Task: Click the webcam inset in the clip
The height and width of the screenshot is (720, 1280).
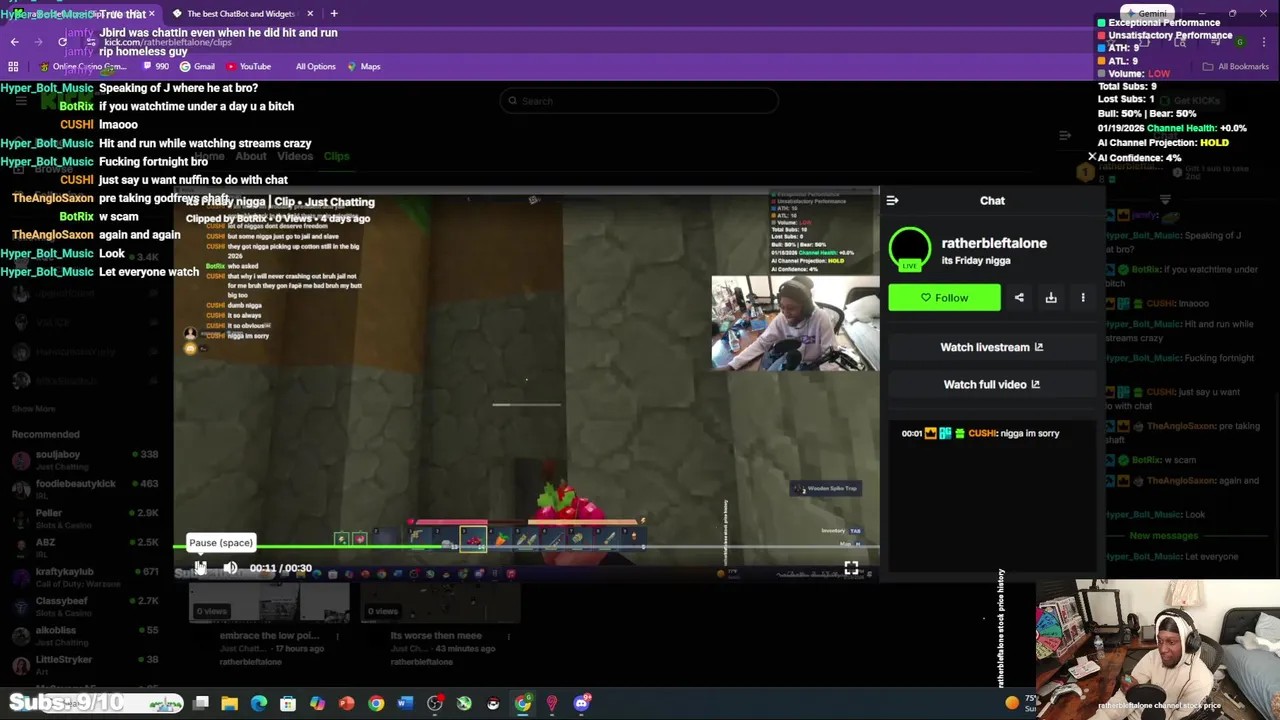Action: (795, 323)
